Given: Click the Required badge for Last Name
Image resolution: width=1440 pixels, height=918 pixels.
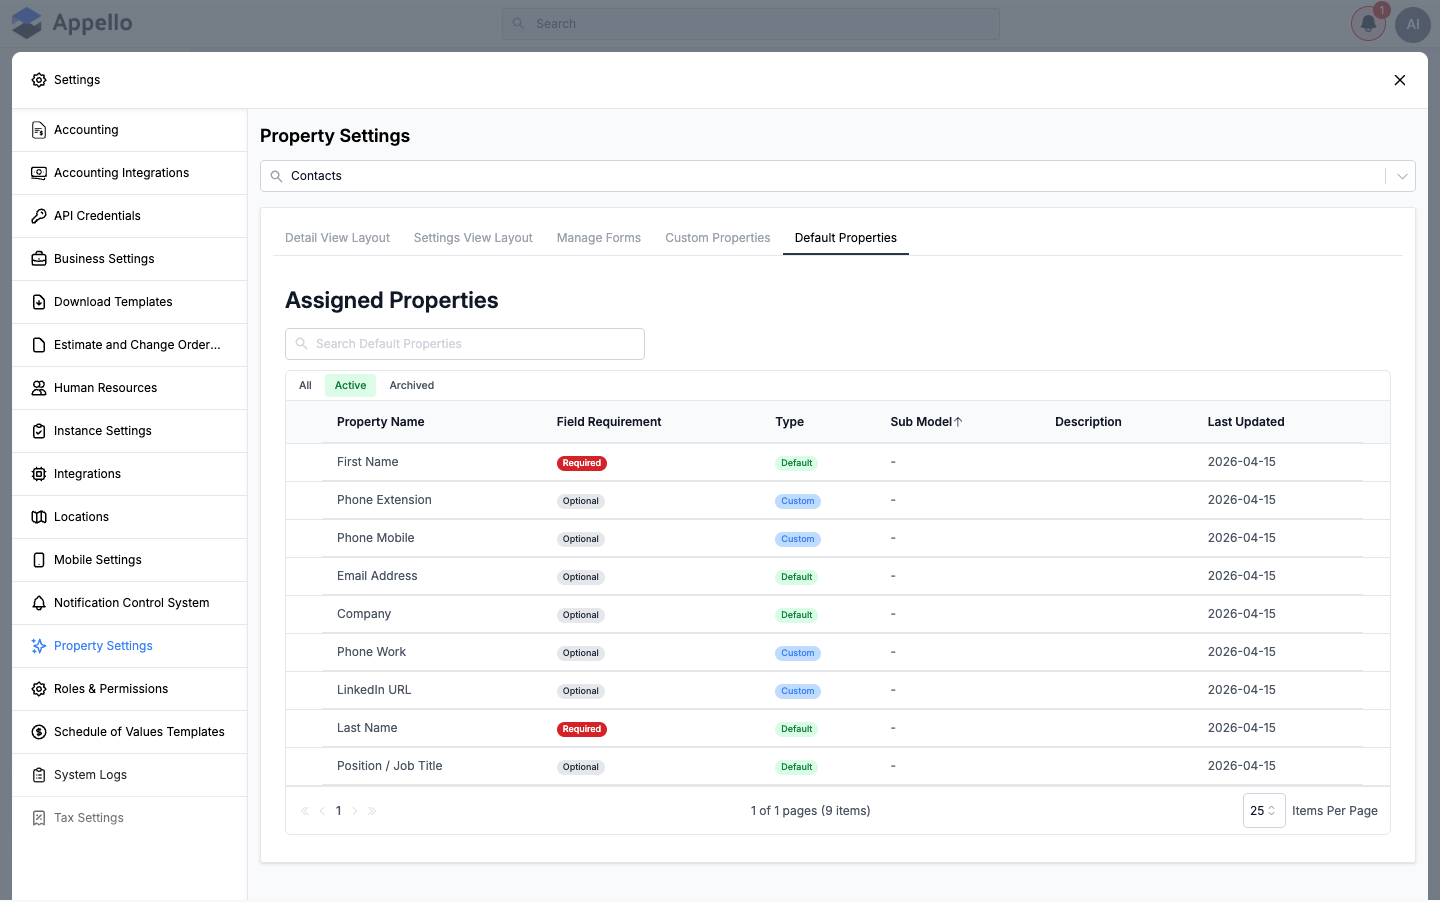Looking at the screenshot, I should (x=582, y=729).
